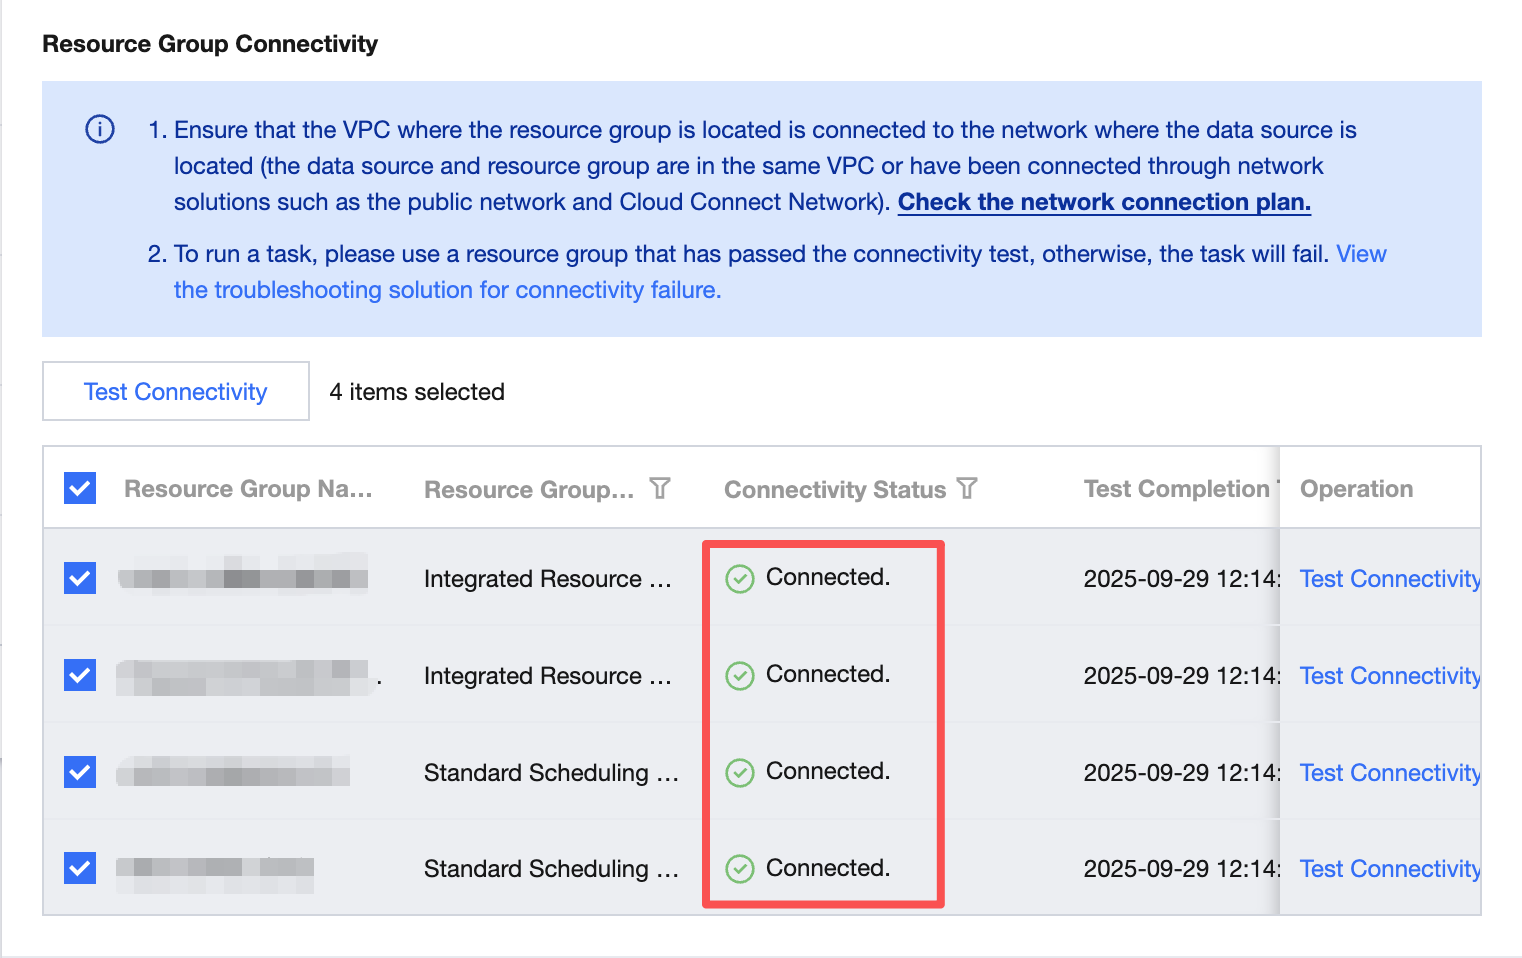Click Test Connectivity for the second row
Screen dimensions: 1522x958
[1389, 676]
